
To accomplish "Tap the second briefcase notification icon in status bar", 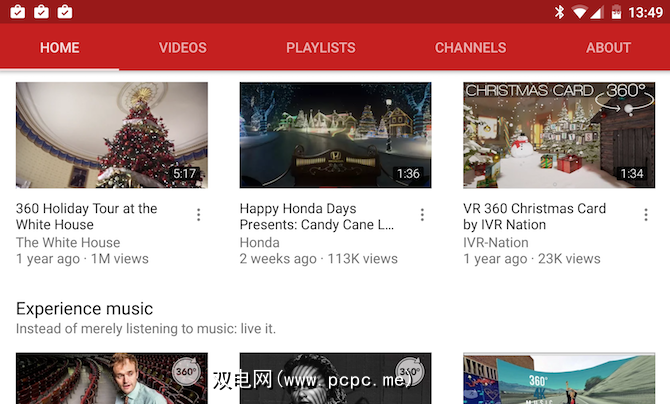I will pyautogui.click(x=41, y=12).
